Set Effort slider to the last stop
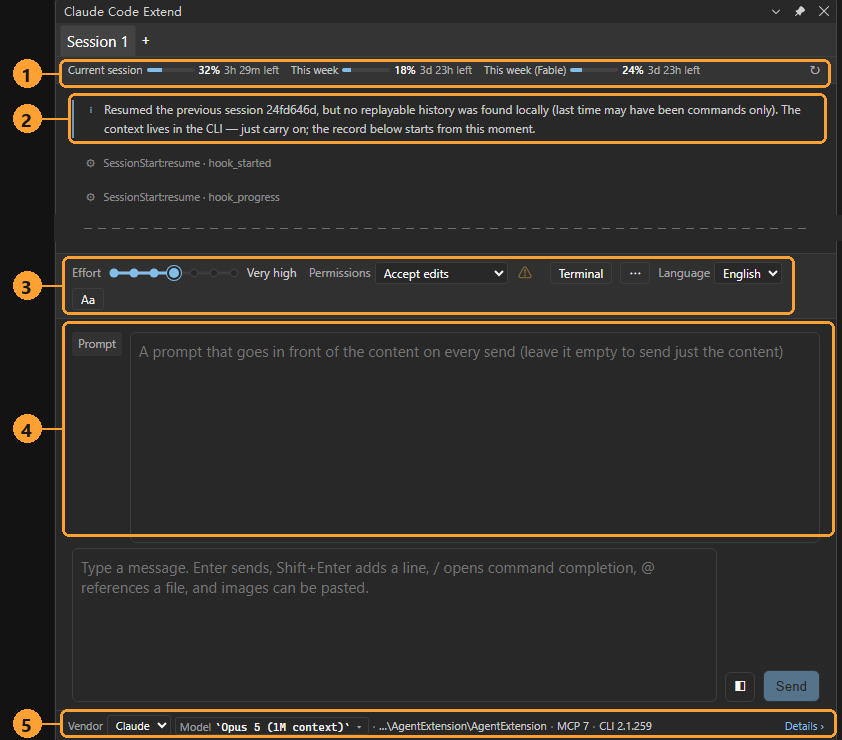 tap(234, 273)
